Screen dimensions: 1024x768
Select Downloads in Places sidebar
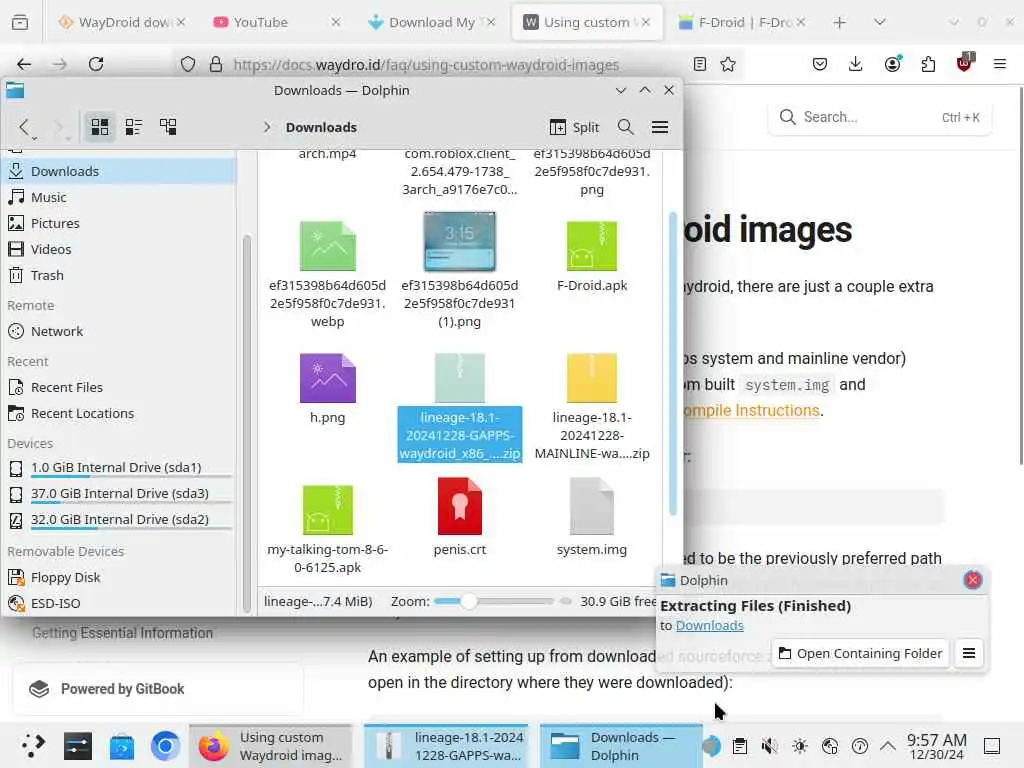pyautogui.click(x=120, y=171)
